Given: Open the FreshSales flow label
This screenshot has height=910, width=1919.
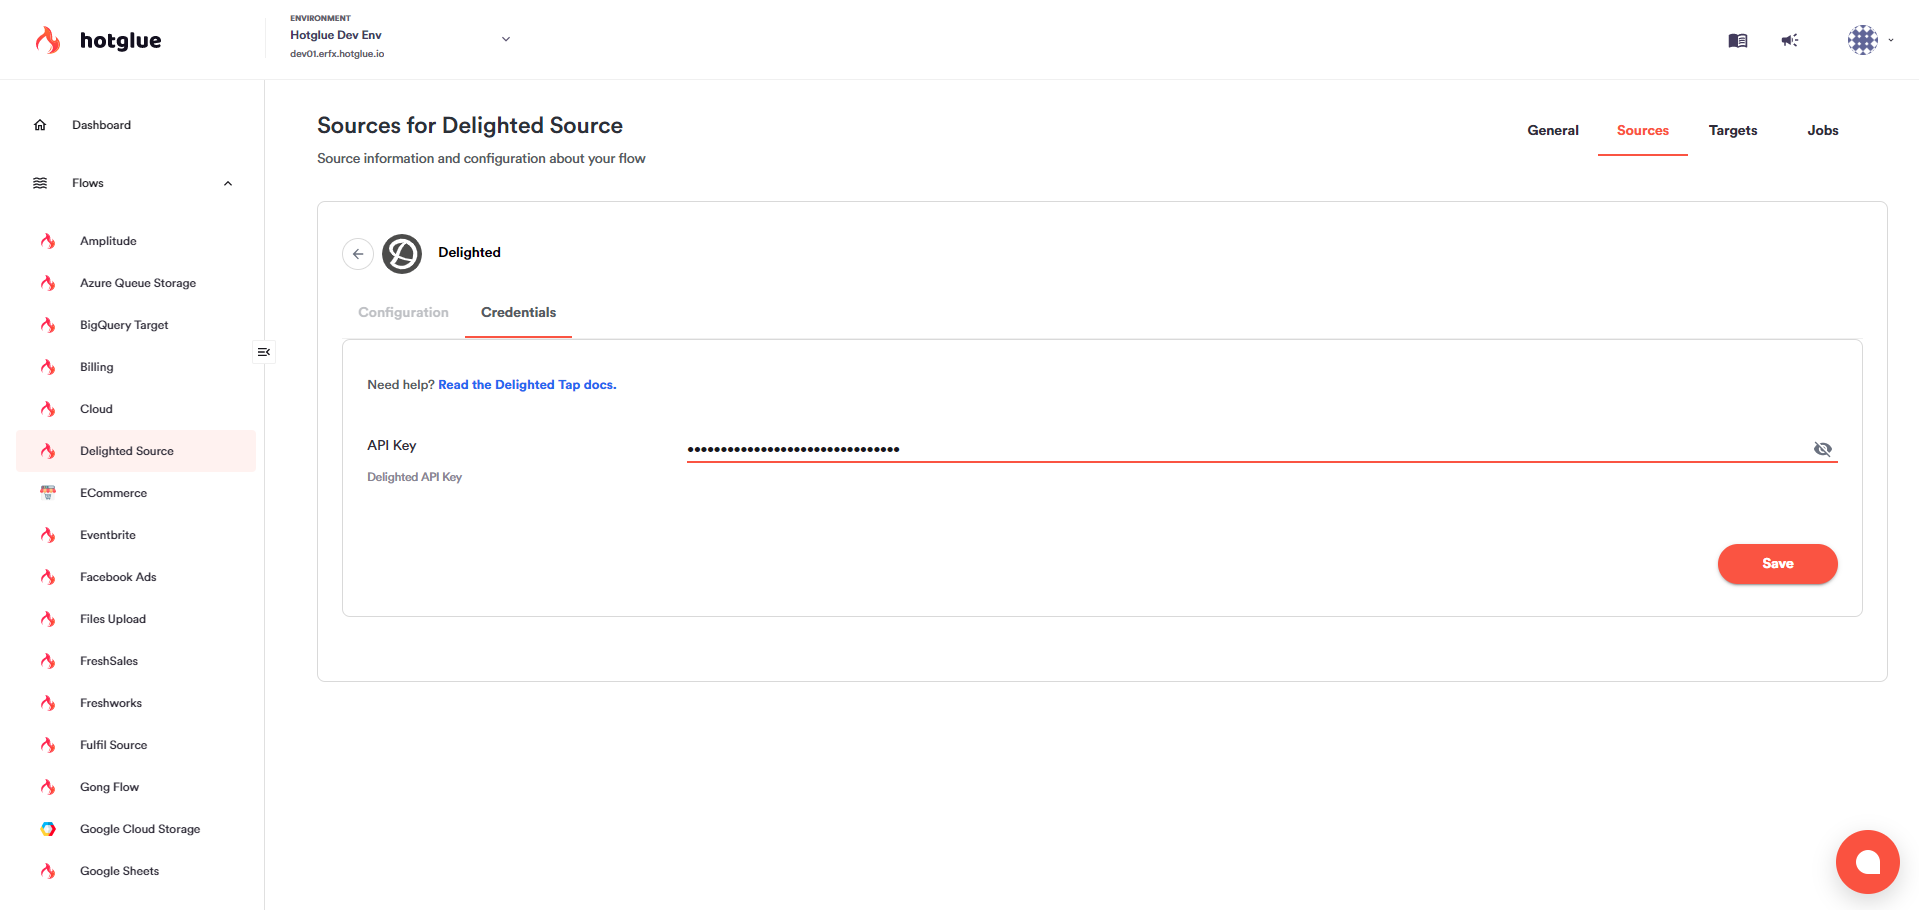Looking at the screenshot, I should (x=109, y=661).
